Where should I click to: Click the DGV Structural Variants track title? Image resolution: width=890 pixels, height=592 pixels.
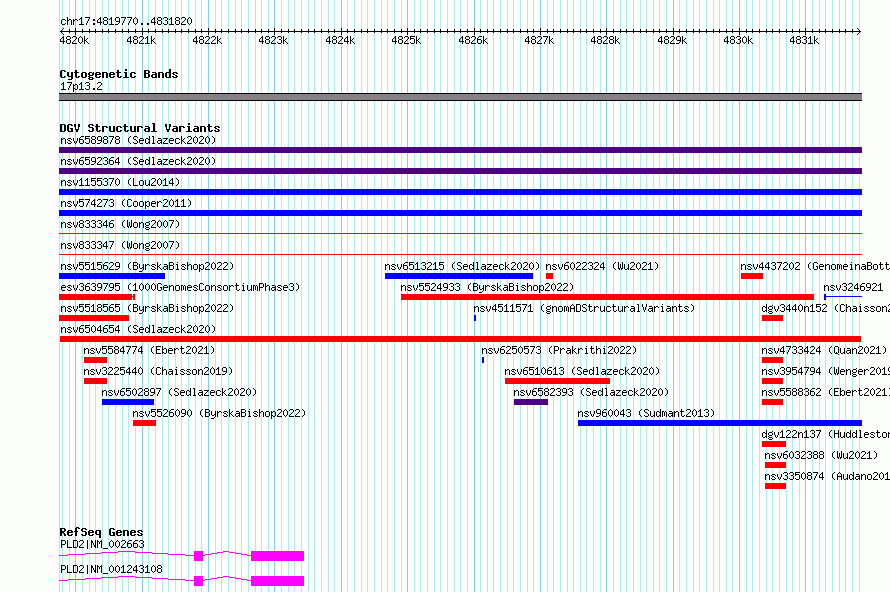tap(140, 128)
